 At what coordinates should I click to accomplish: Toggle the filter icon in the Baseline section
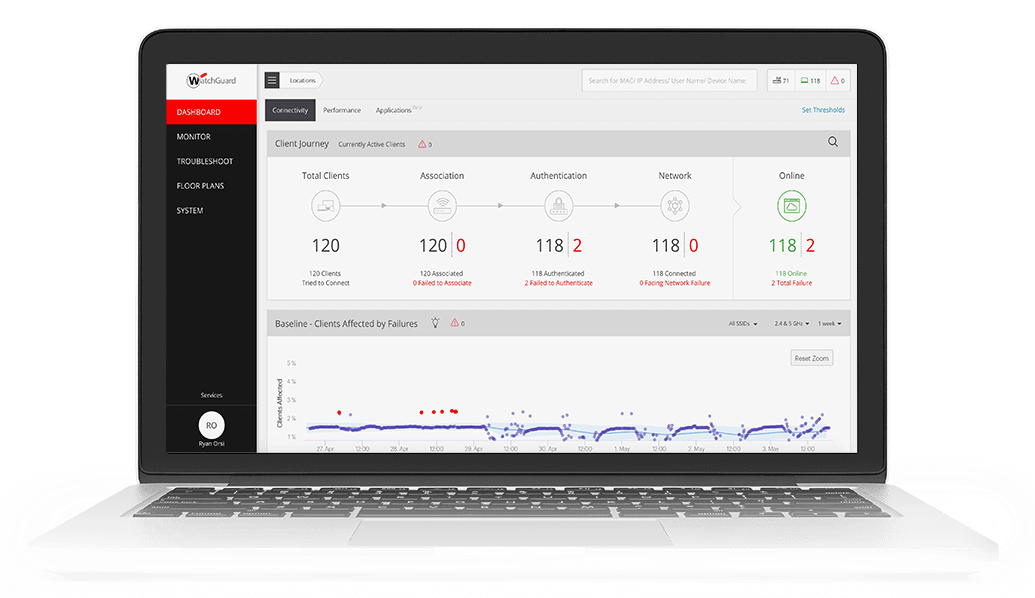pos(435,322)
